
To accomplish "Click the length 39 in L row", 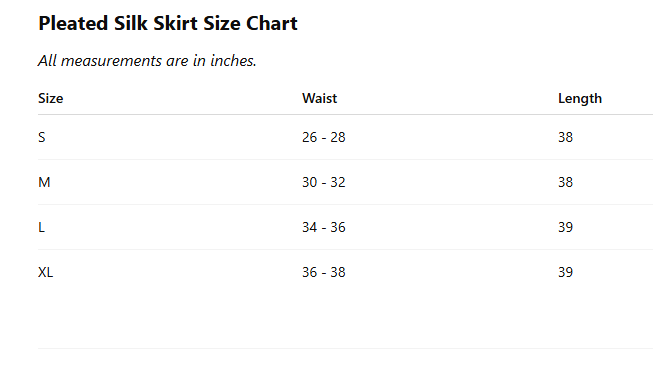I will pos(566,227).
